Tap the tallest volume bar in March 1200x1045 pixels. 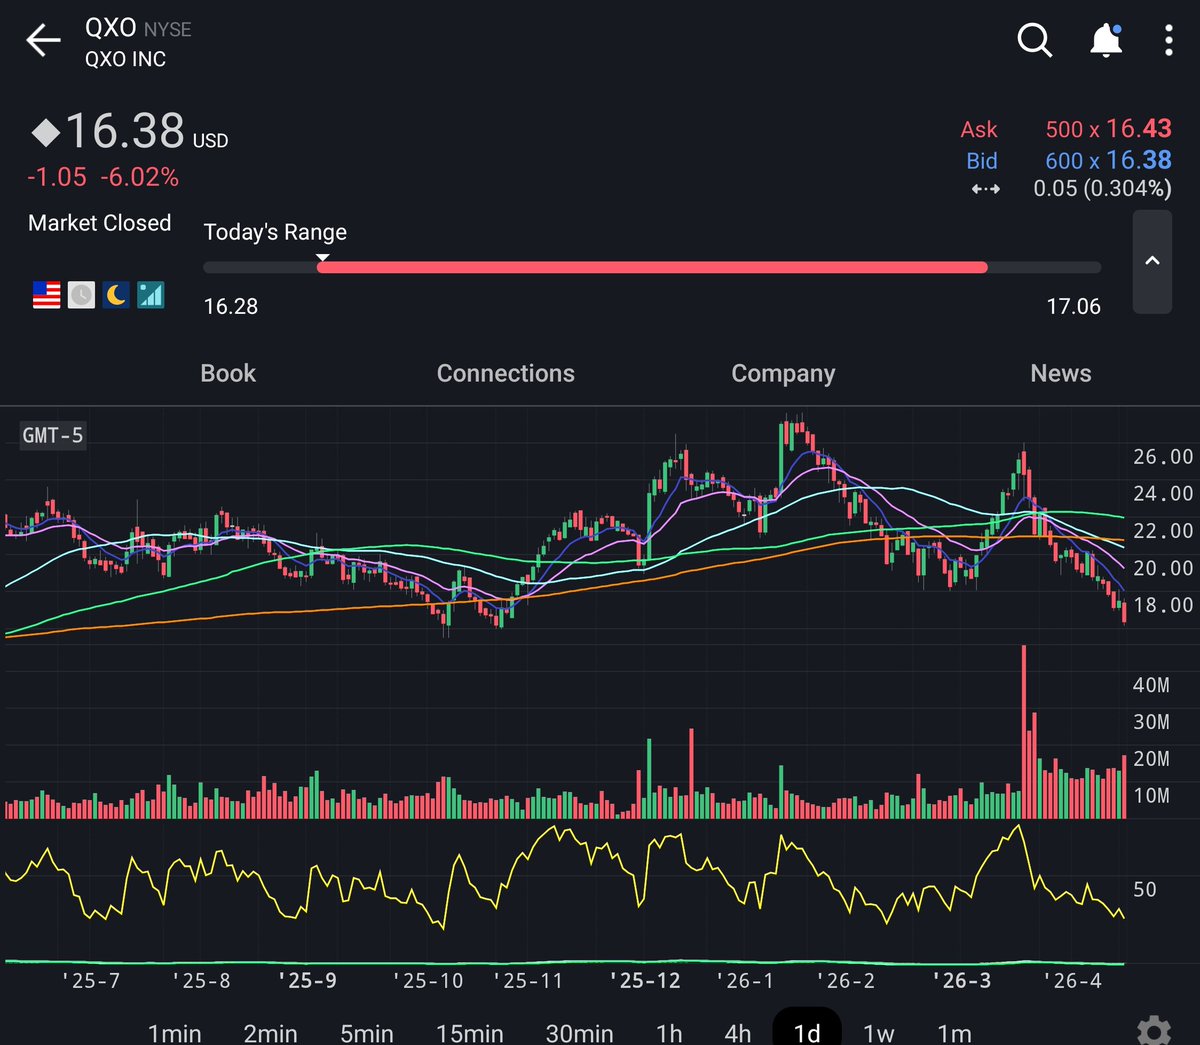point(1024,732)
